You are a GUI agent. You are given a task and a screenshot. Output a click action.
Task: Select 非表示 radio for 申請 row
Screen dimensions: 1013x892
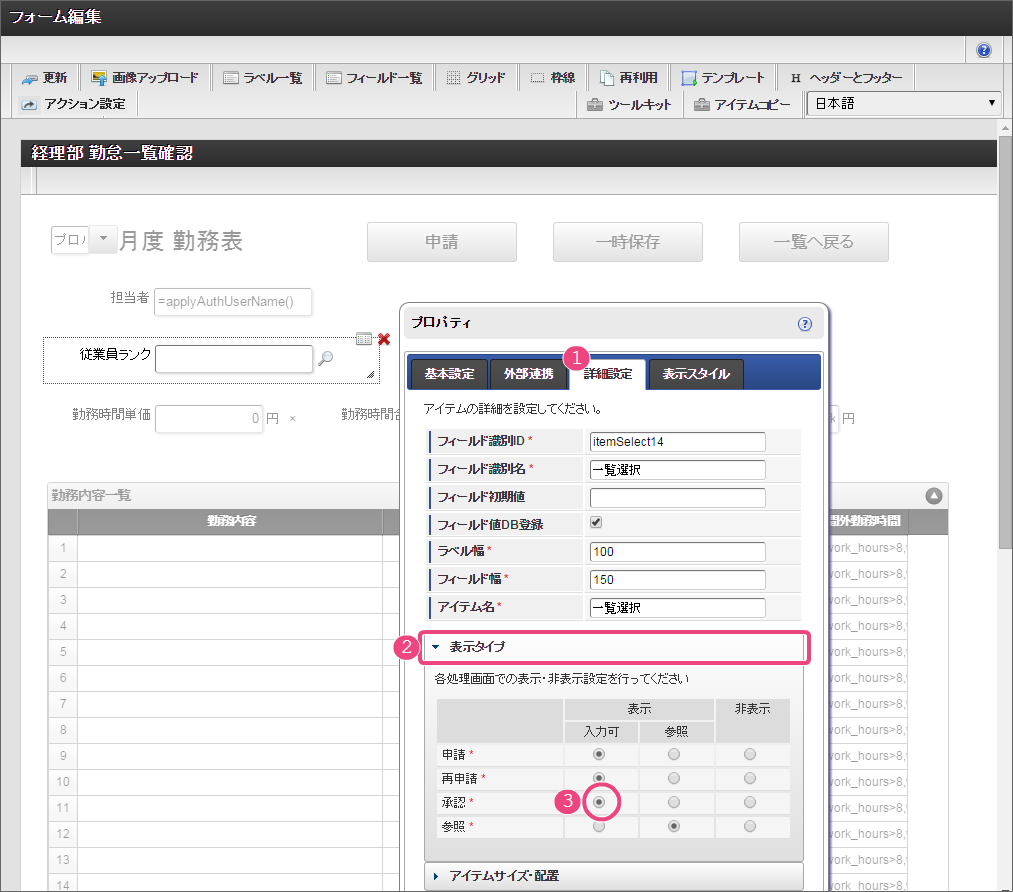tap(750, 754)
